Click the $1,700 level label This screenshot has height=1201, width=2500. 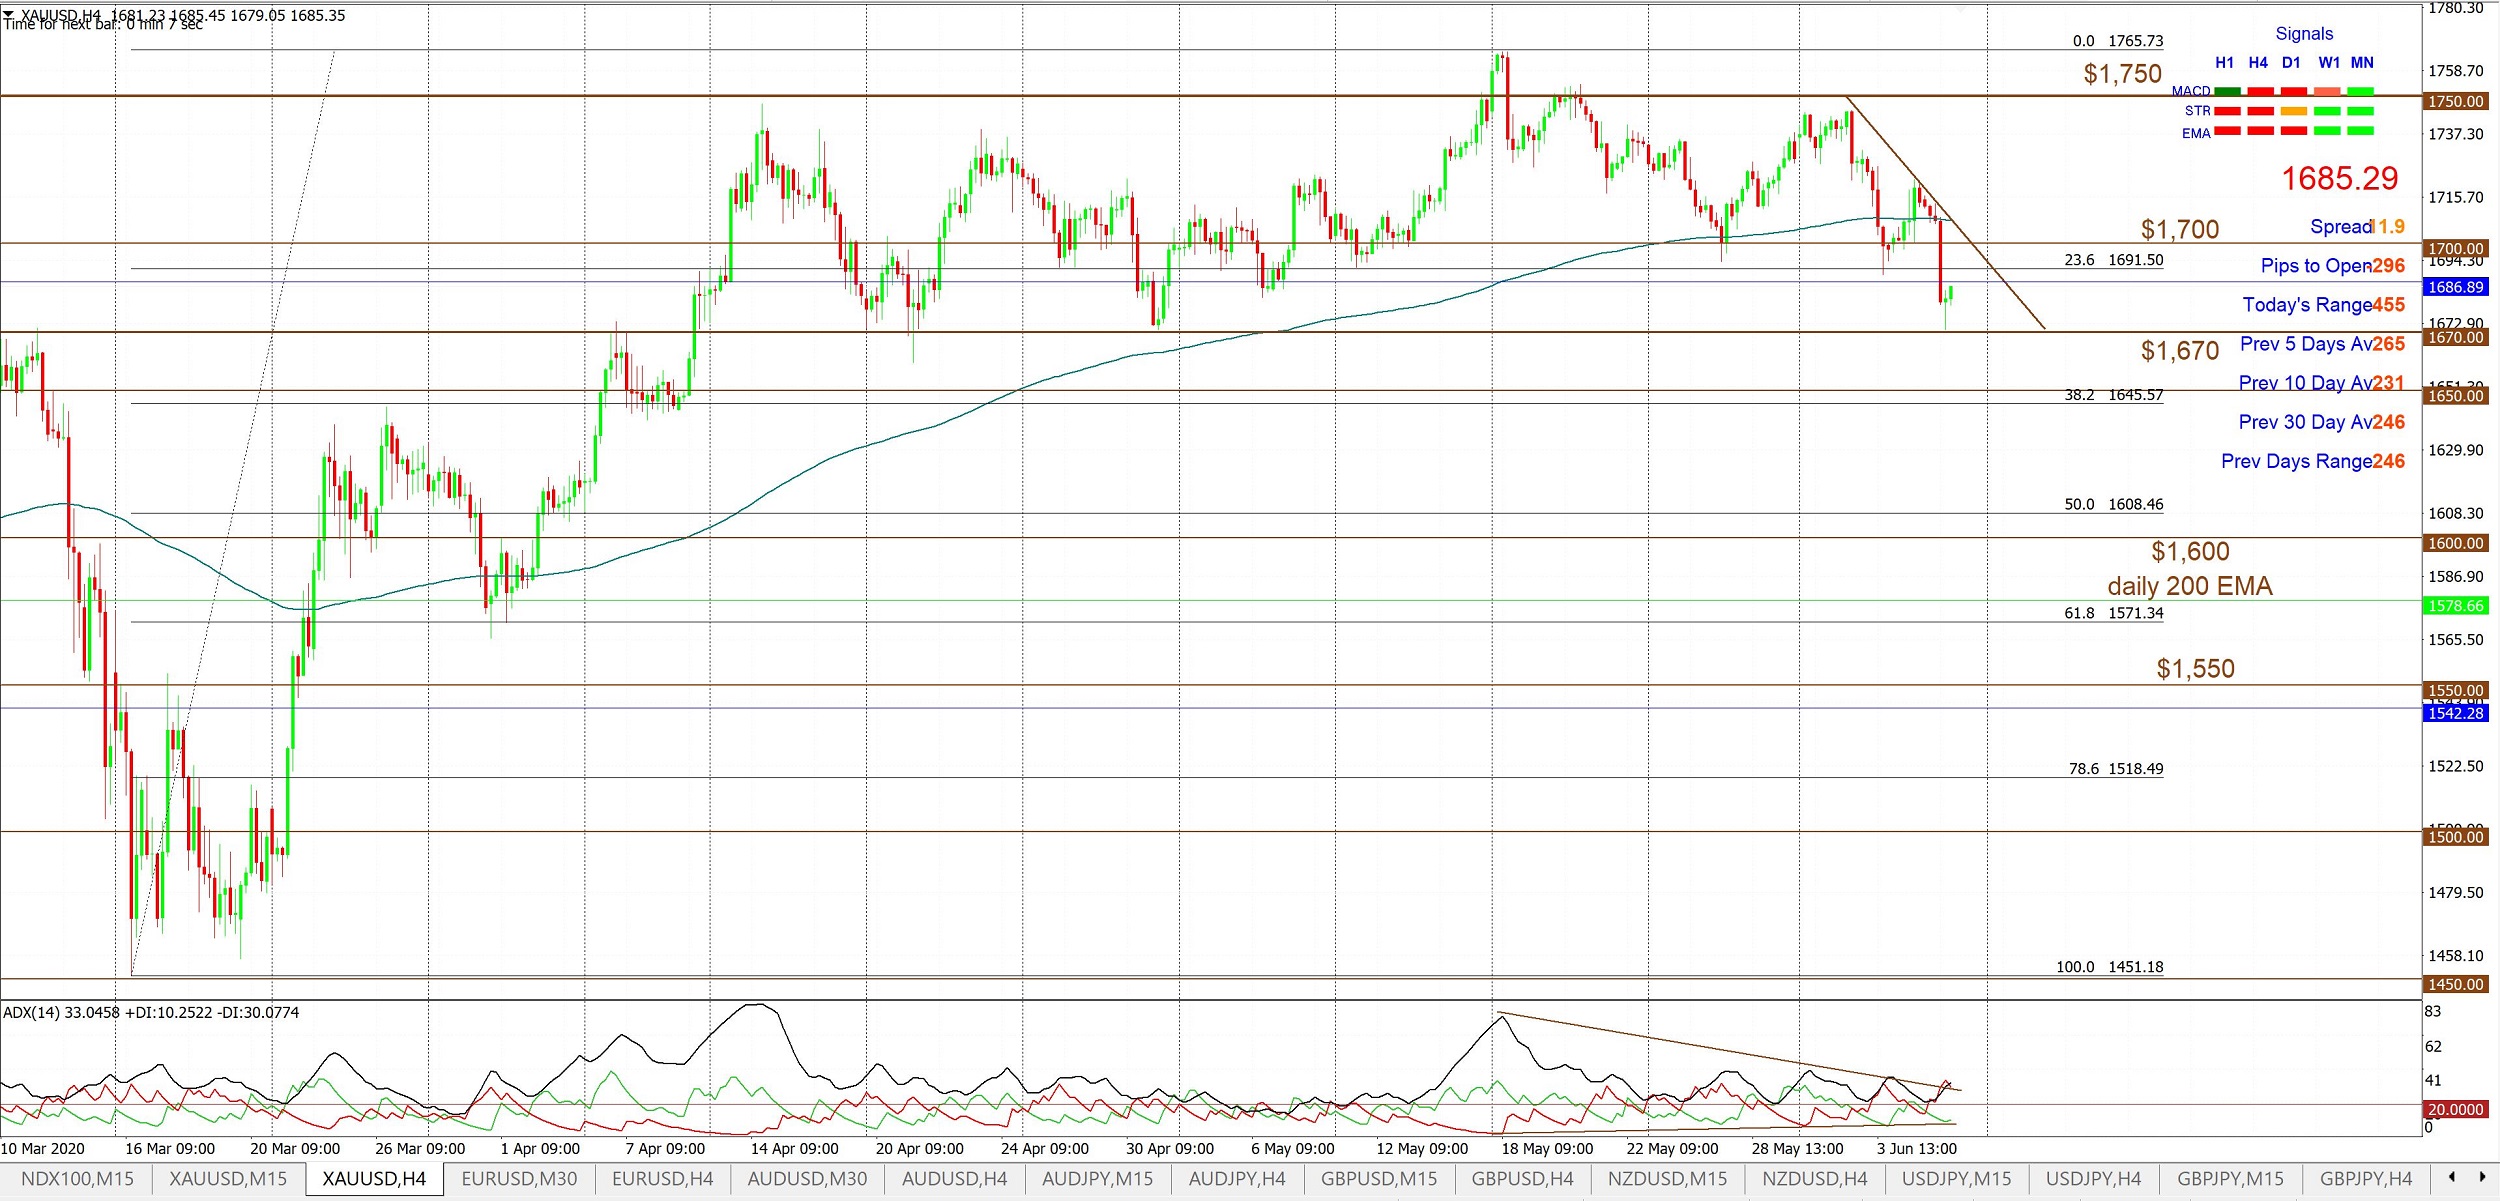2180,229
